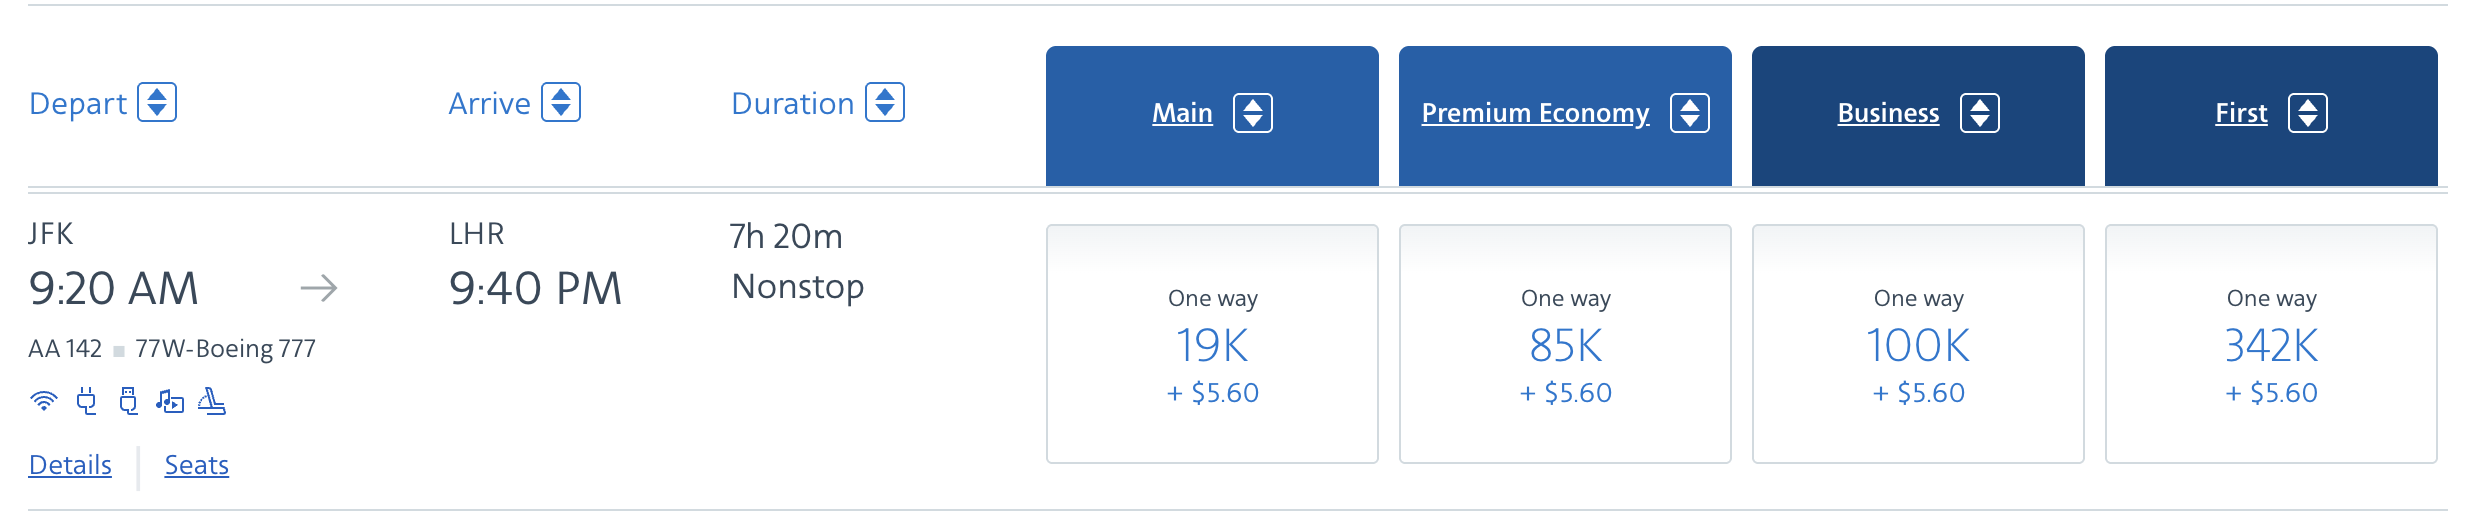Click the sort icon beside Duration
Screen dimensions: 2472x516
885,103
